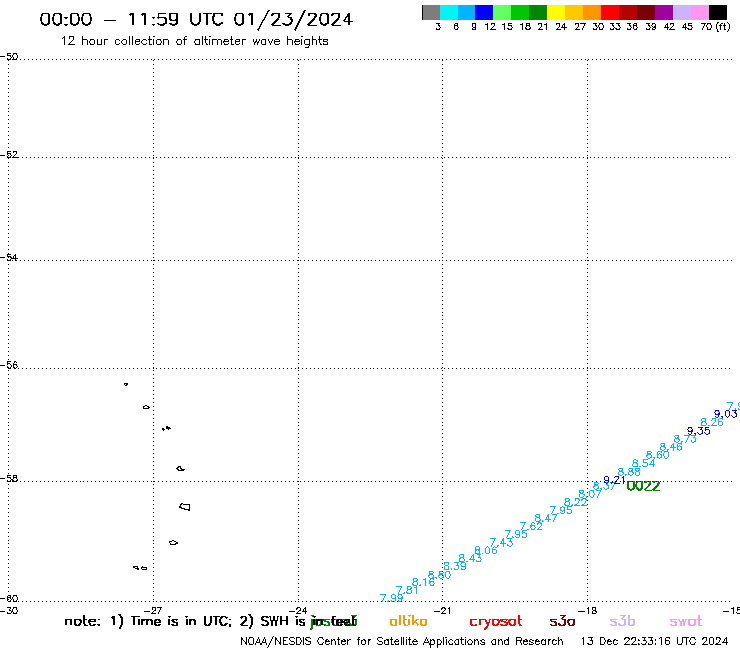Select the 8.16 wave height value
Screen dimensions: 740x650
coord(423,582)
